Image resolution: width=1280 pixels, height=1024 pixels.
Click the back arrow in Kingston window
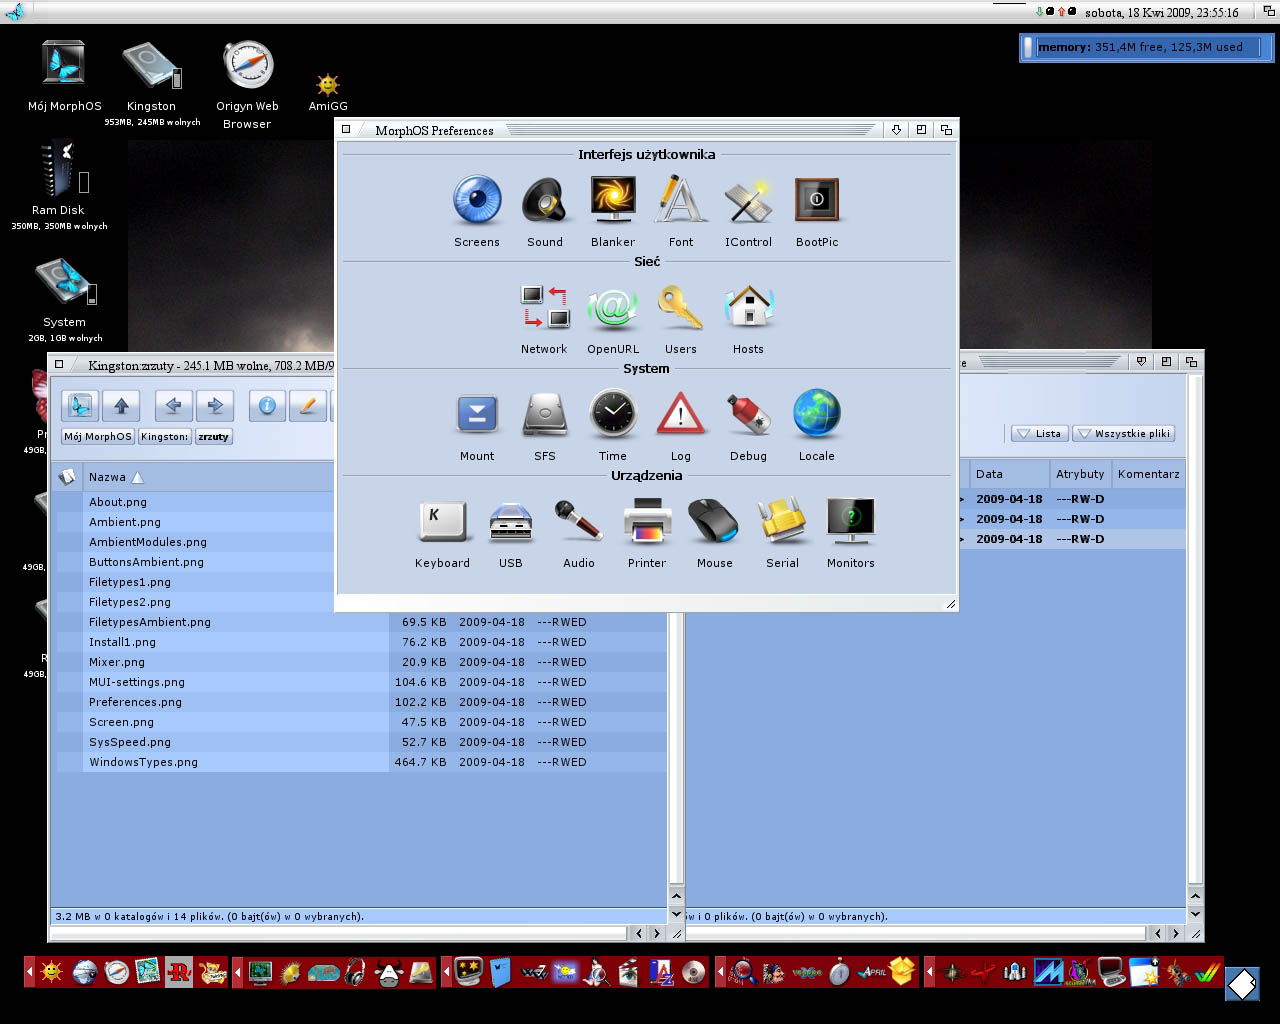(173, 406)
